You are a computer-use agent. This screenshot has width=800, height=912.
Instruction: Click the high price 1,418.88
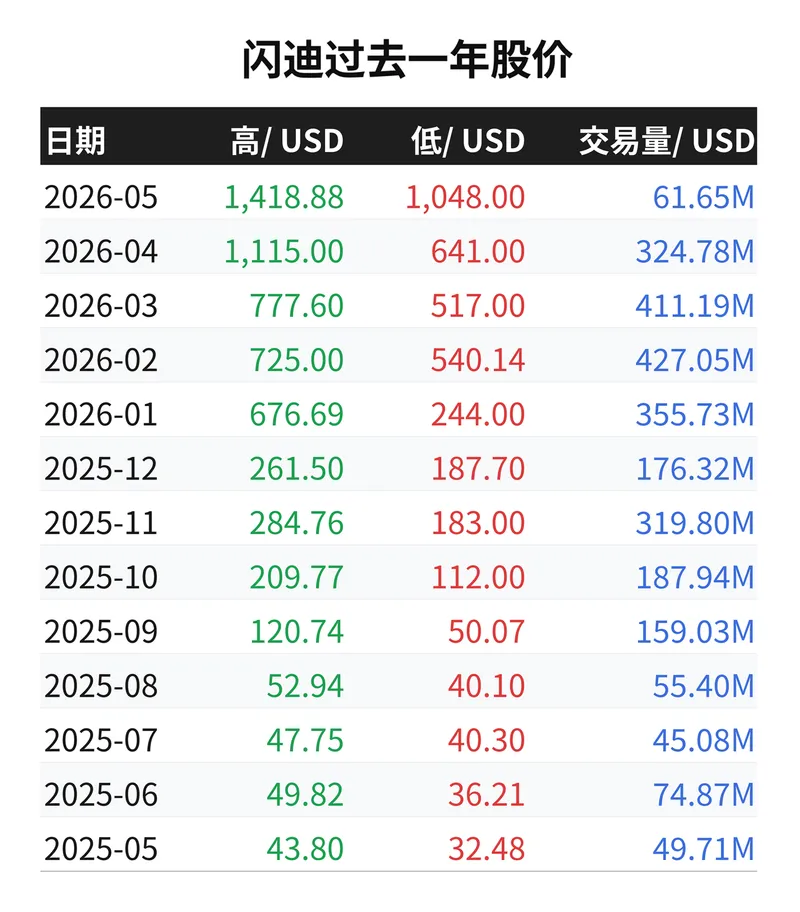click(284, 197)
